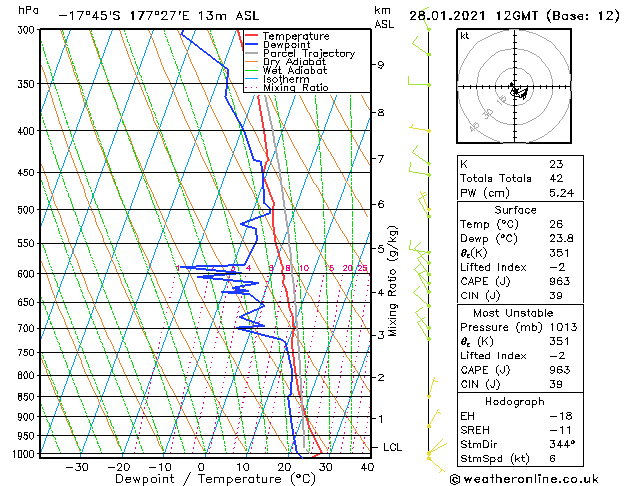Click the 'Mixing Ratio (g/kg)' axis title
The height and width of the screenshot is (486, 629).
tap(392, 281)
